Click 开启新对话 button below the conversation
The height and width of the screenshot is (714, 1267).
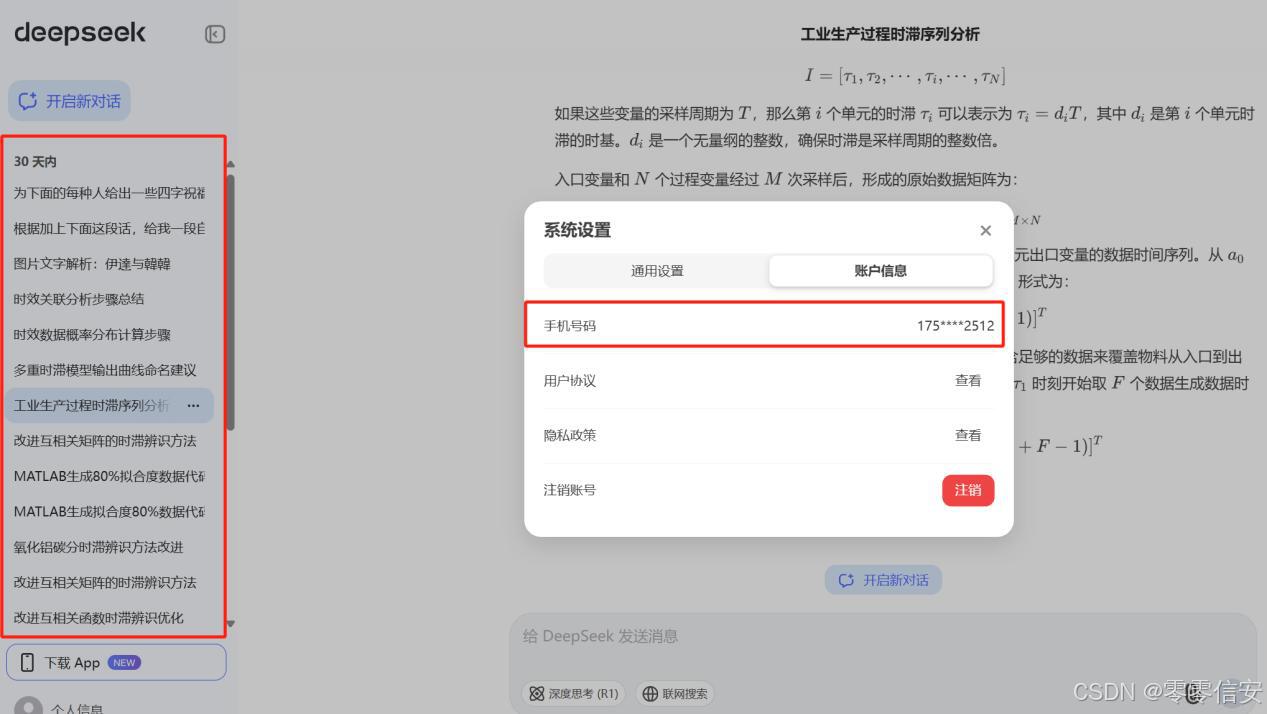coord(883,580)
